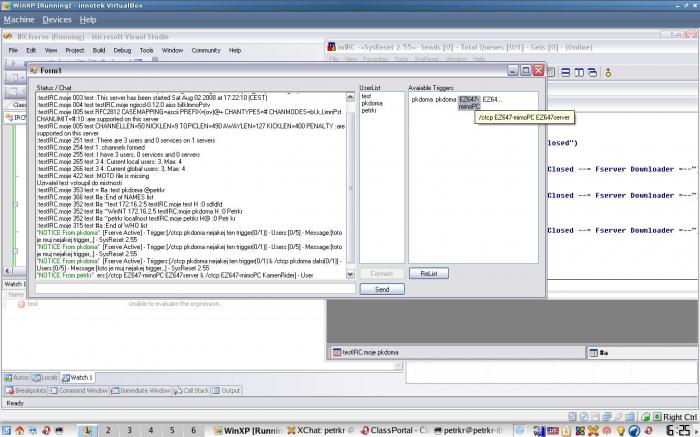
Task: Switch to virtual desktop 4
Action: tap(151, 430)
